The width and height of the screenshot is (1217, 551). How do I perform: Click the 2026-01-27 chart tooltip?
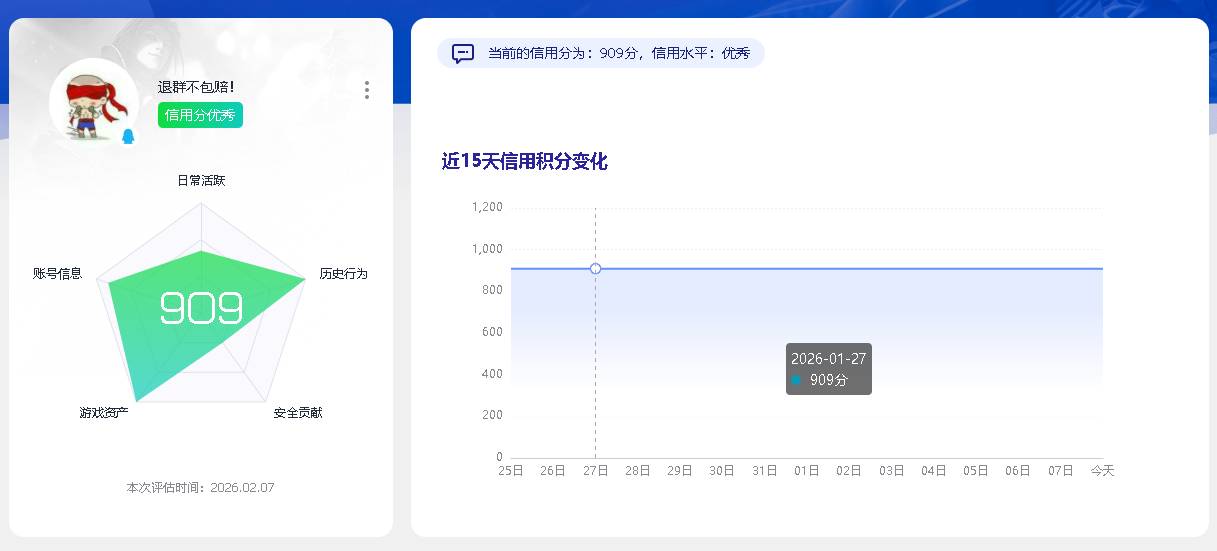tap(829, 369)
